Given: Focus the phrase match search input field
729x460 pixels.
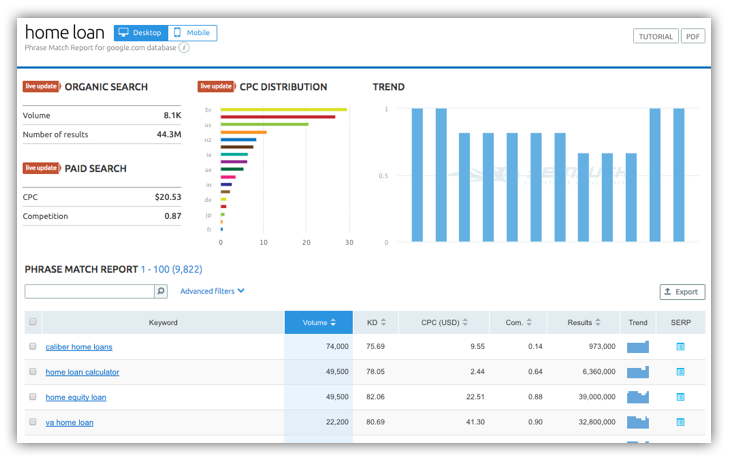Looking at the screenshot, I should (x=89, y=291).
